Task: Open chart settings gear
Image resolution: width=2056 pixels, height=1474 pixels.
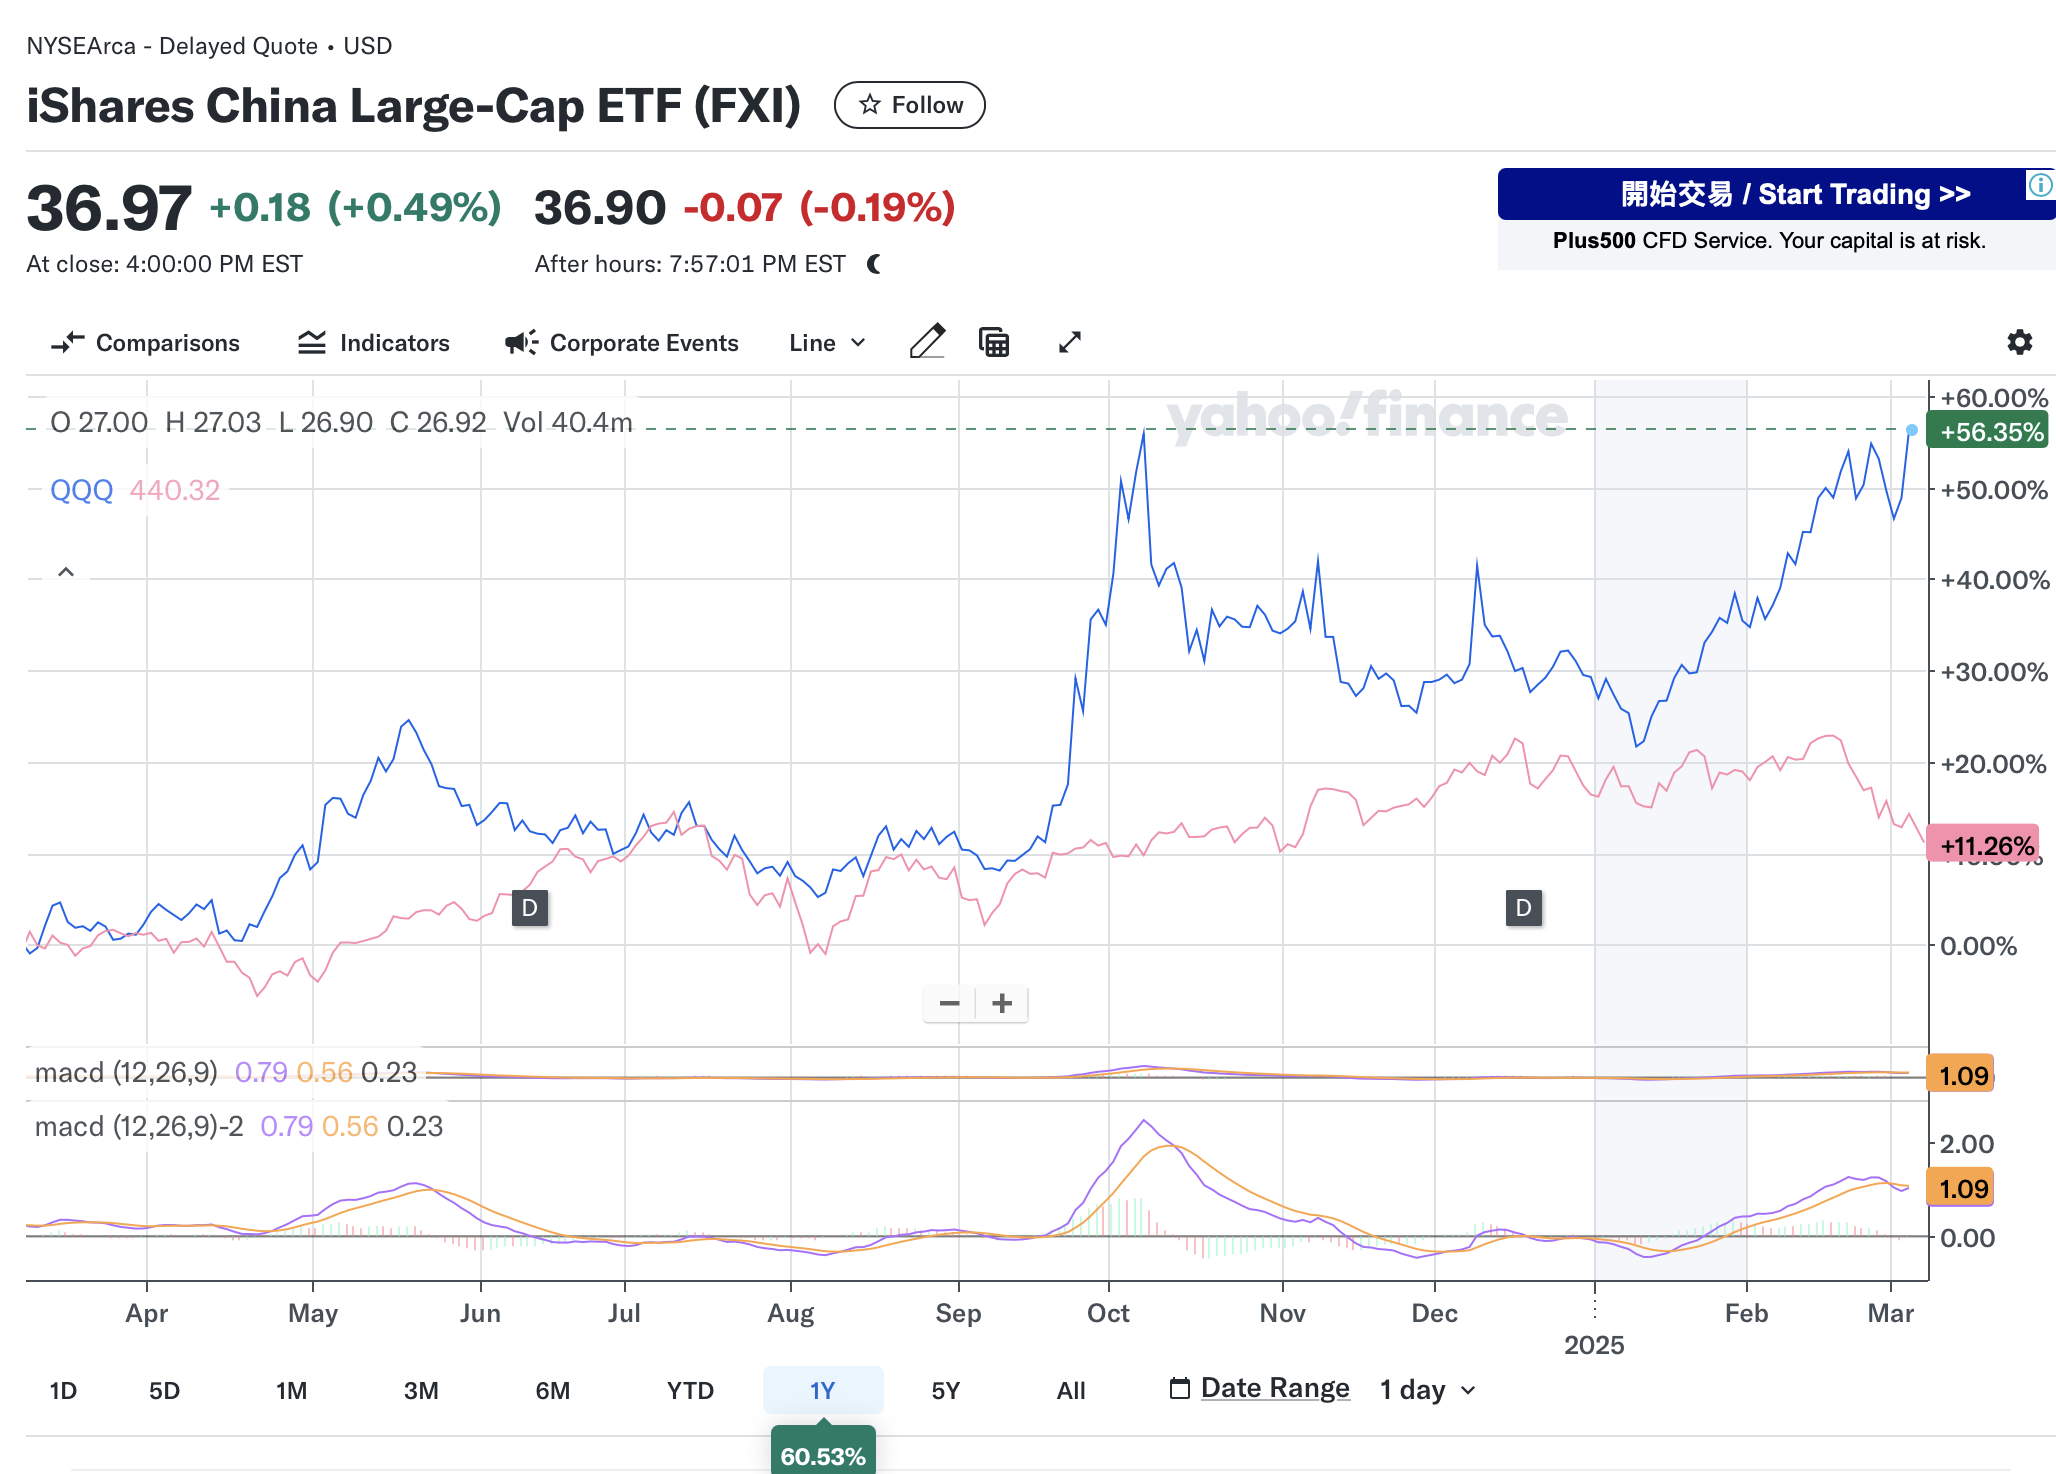Action: [2019, 342]
